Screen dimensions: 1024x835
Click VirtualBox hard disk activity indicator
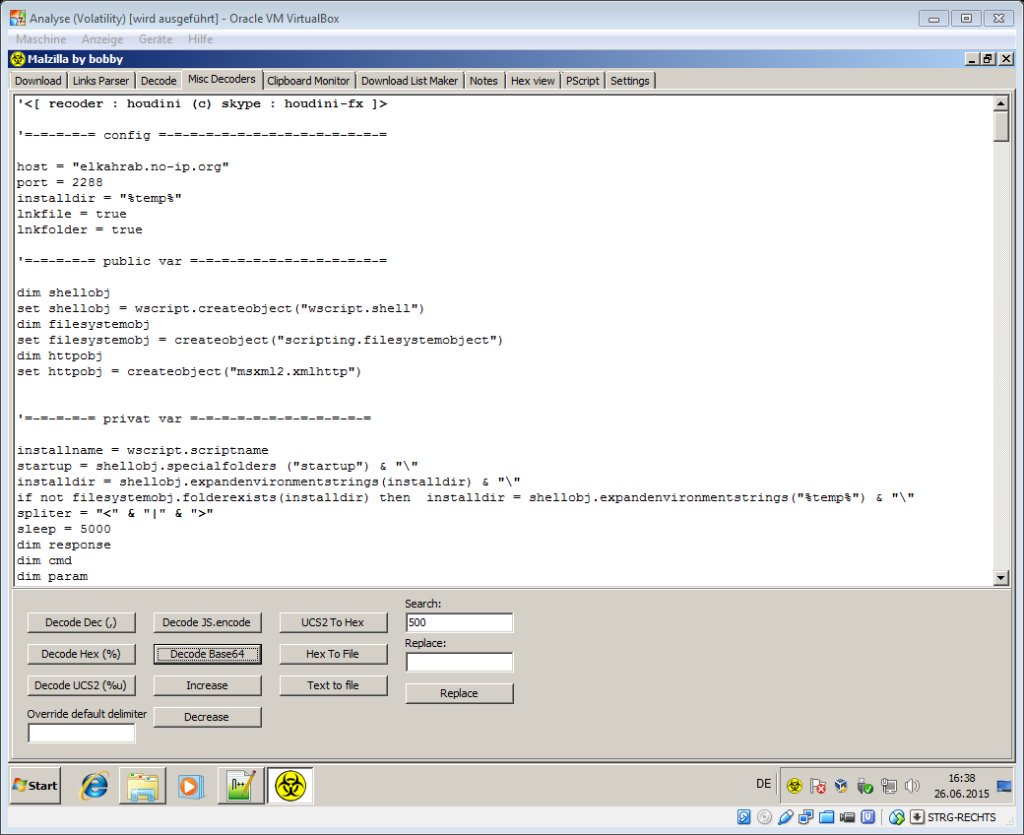pyautogui.click(x=744, y=817)
